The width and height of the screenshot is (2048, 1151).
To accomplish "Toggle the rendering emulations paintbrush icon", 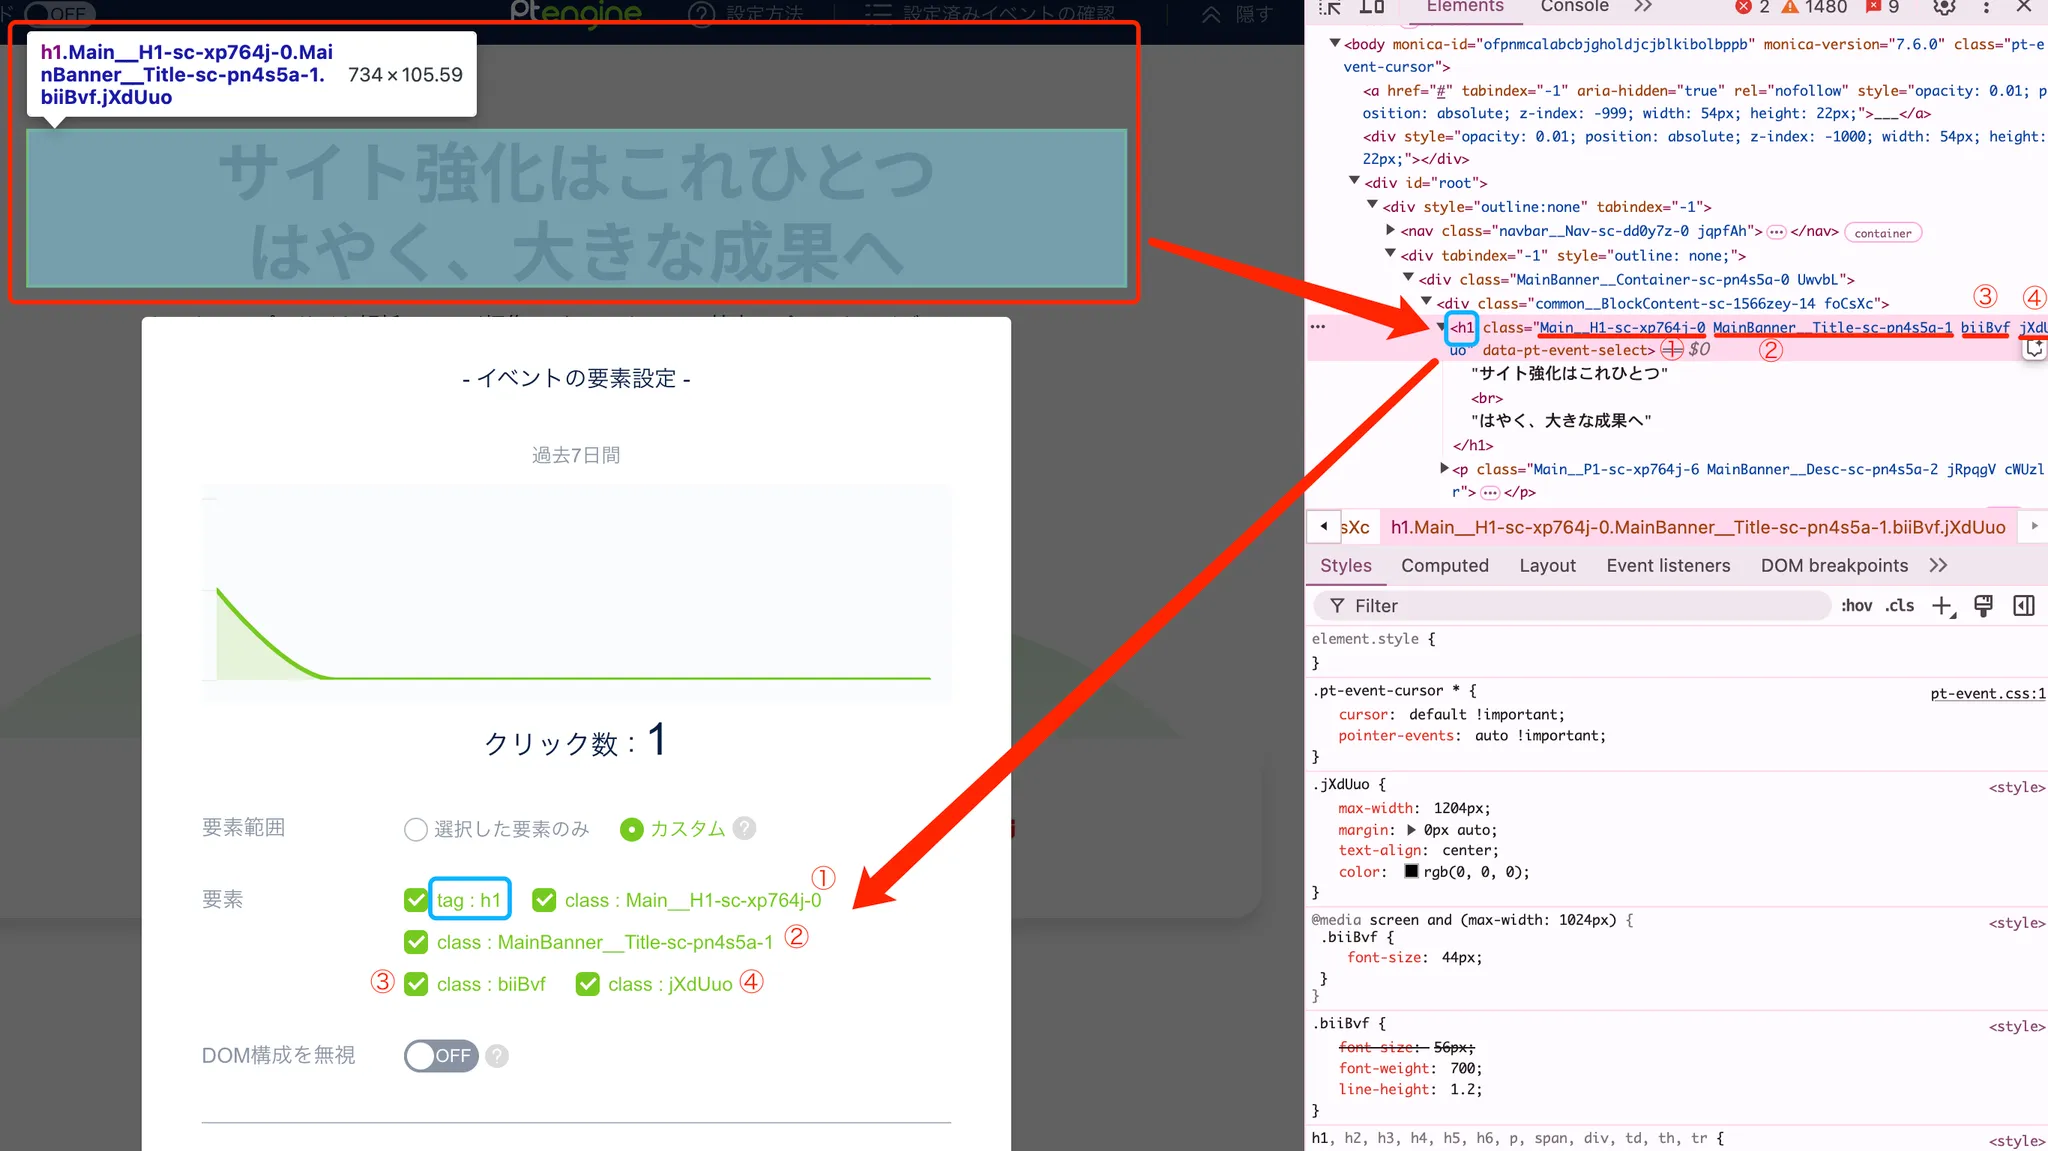I will 1983,606.
